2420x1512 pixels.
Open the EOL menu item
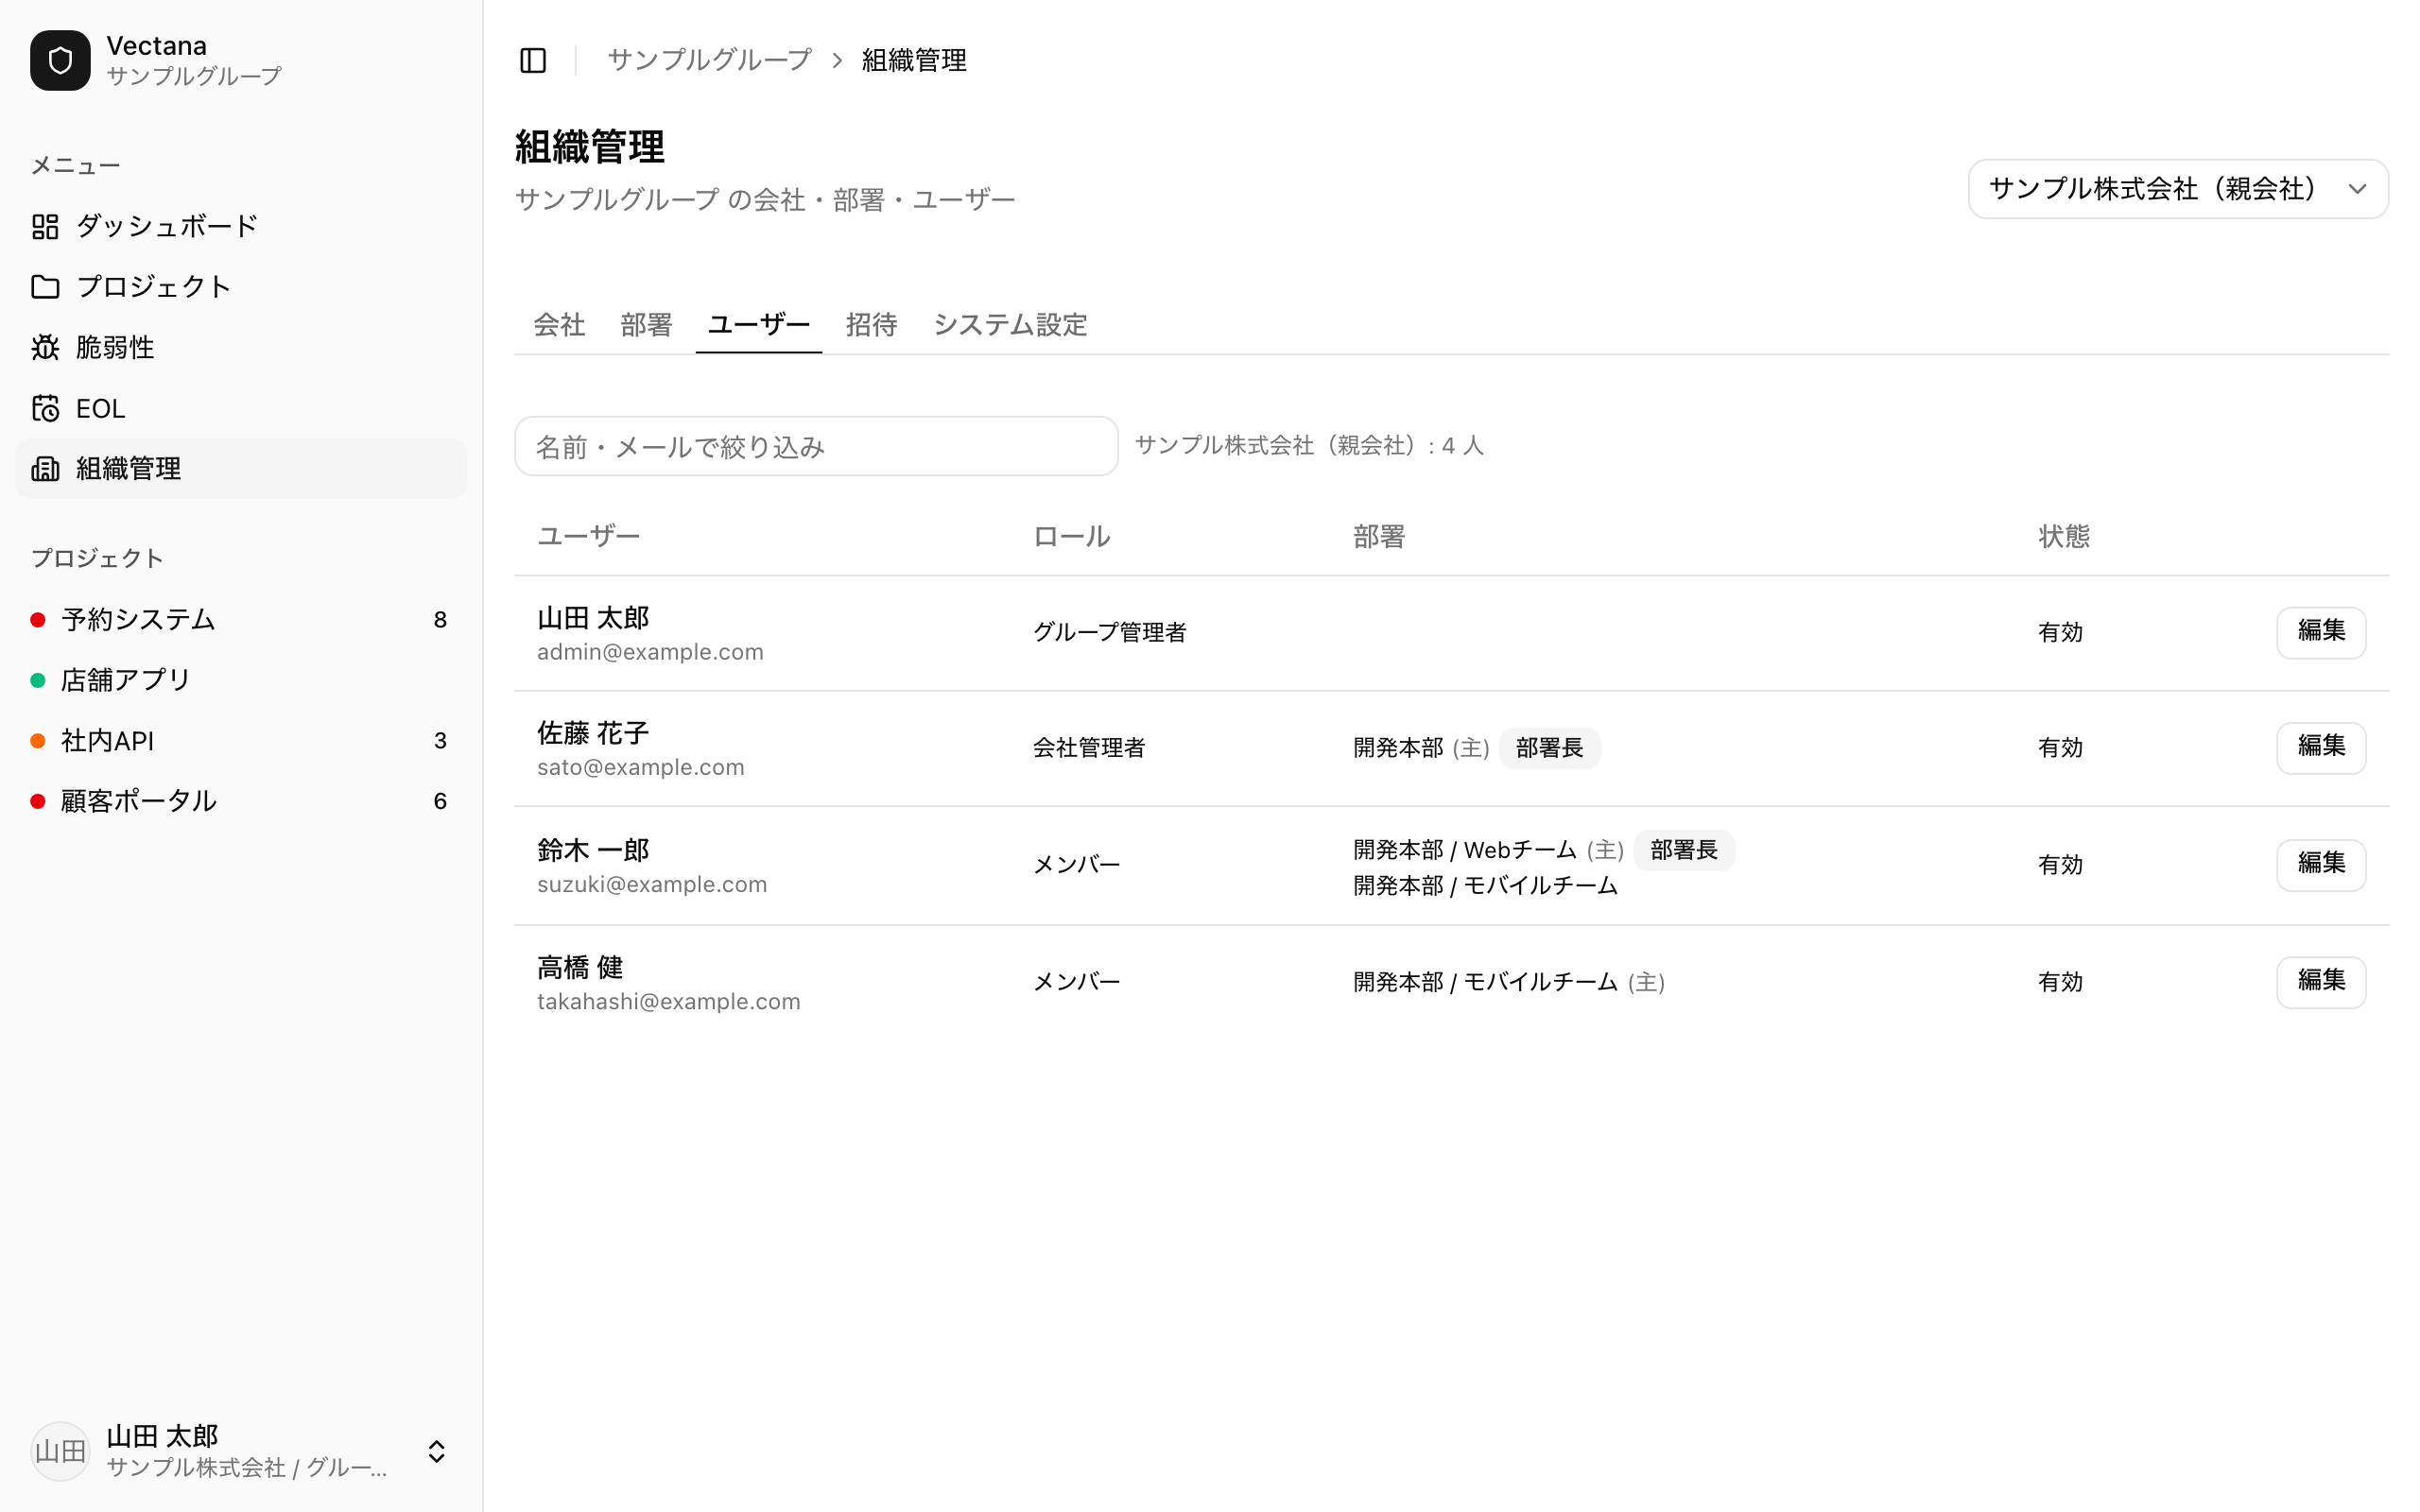point(241,408)
